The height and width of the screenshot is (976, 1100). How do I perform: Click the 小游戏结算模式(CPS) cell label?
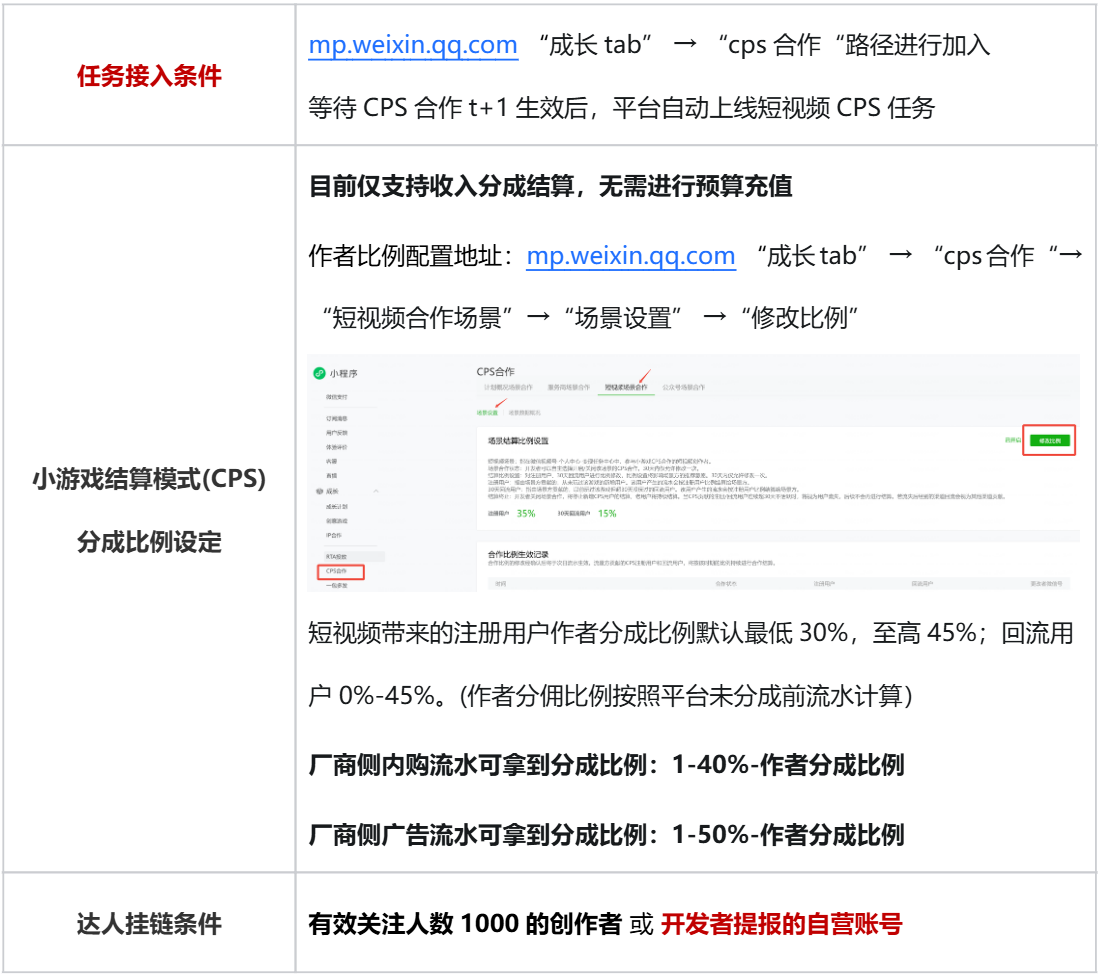149,479
